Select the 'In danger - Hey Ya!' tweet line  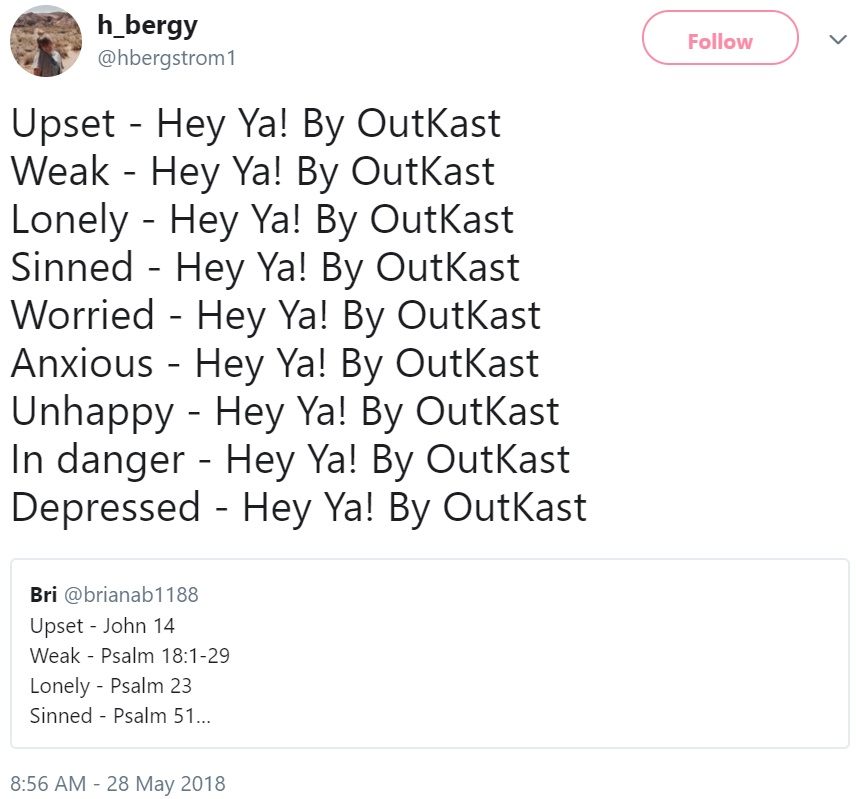(x=290, y=460)
